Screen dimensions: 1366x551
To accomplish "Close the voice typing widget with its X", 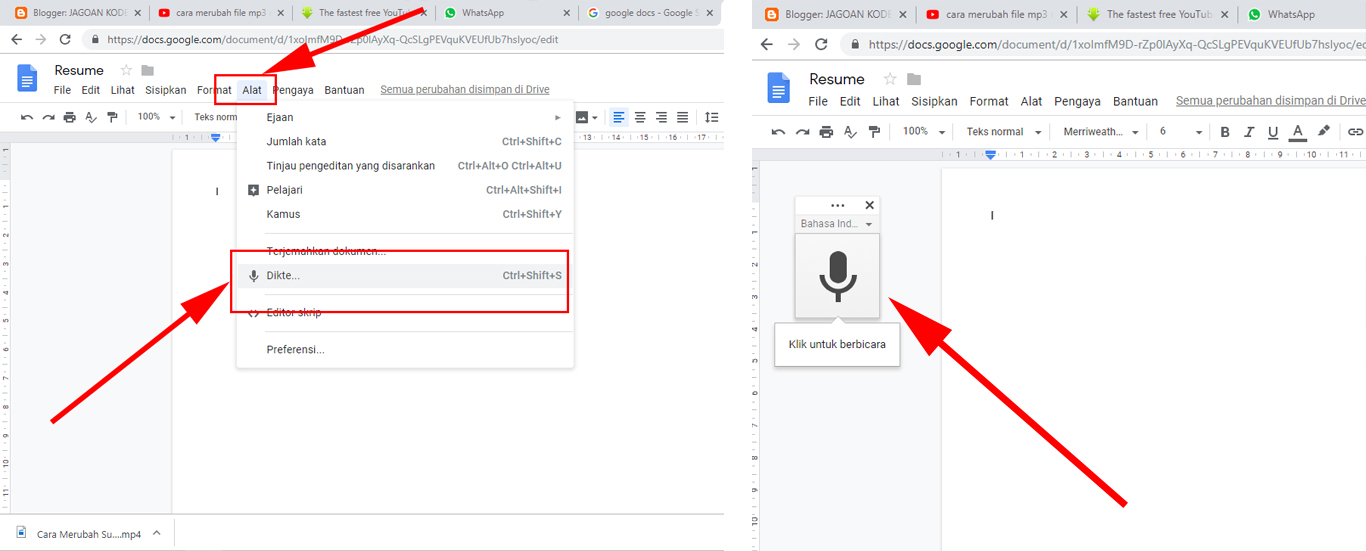I will 869,205.
